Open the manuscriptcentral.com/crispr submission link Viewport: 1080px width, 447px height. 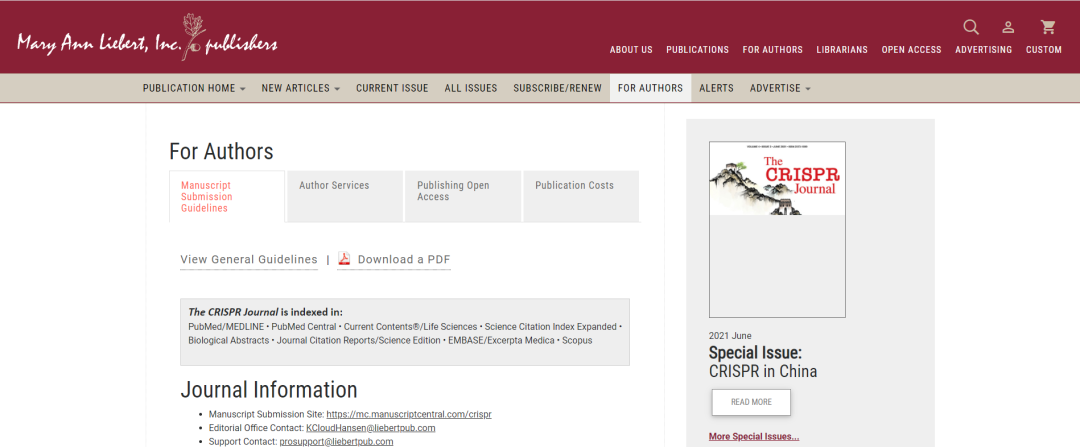point(408,415)
